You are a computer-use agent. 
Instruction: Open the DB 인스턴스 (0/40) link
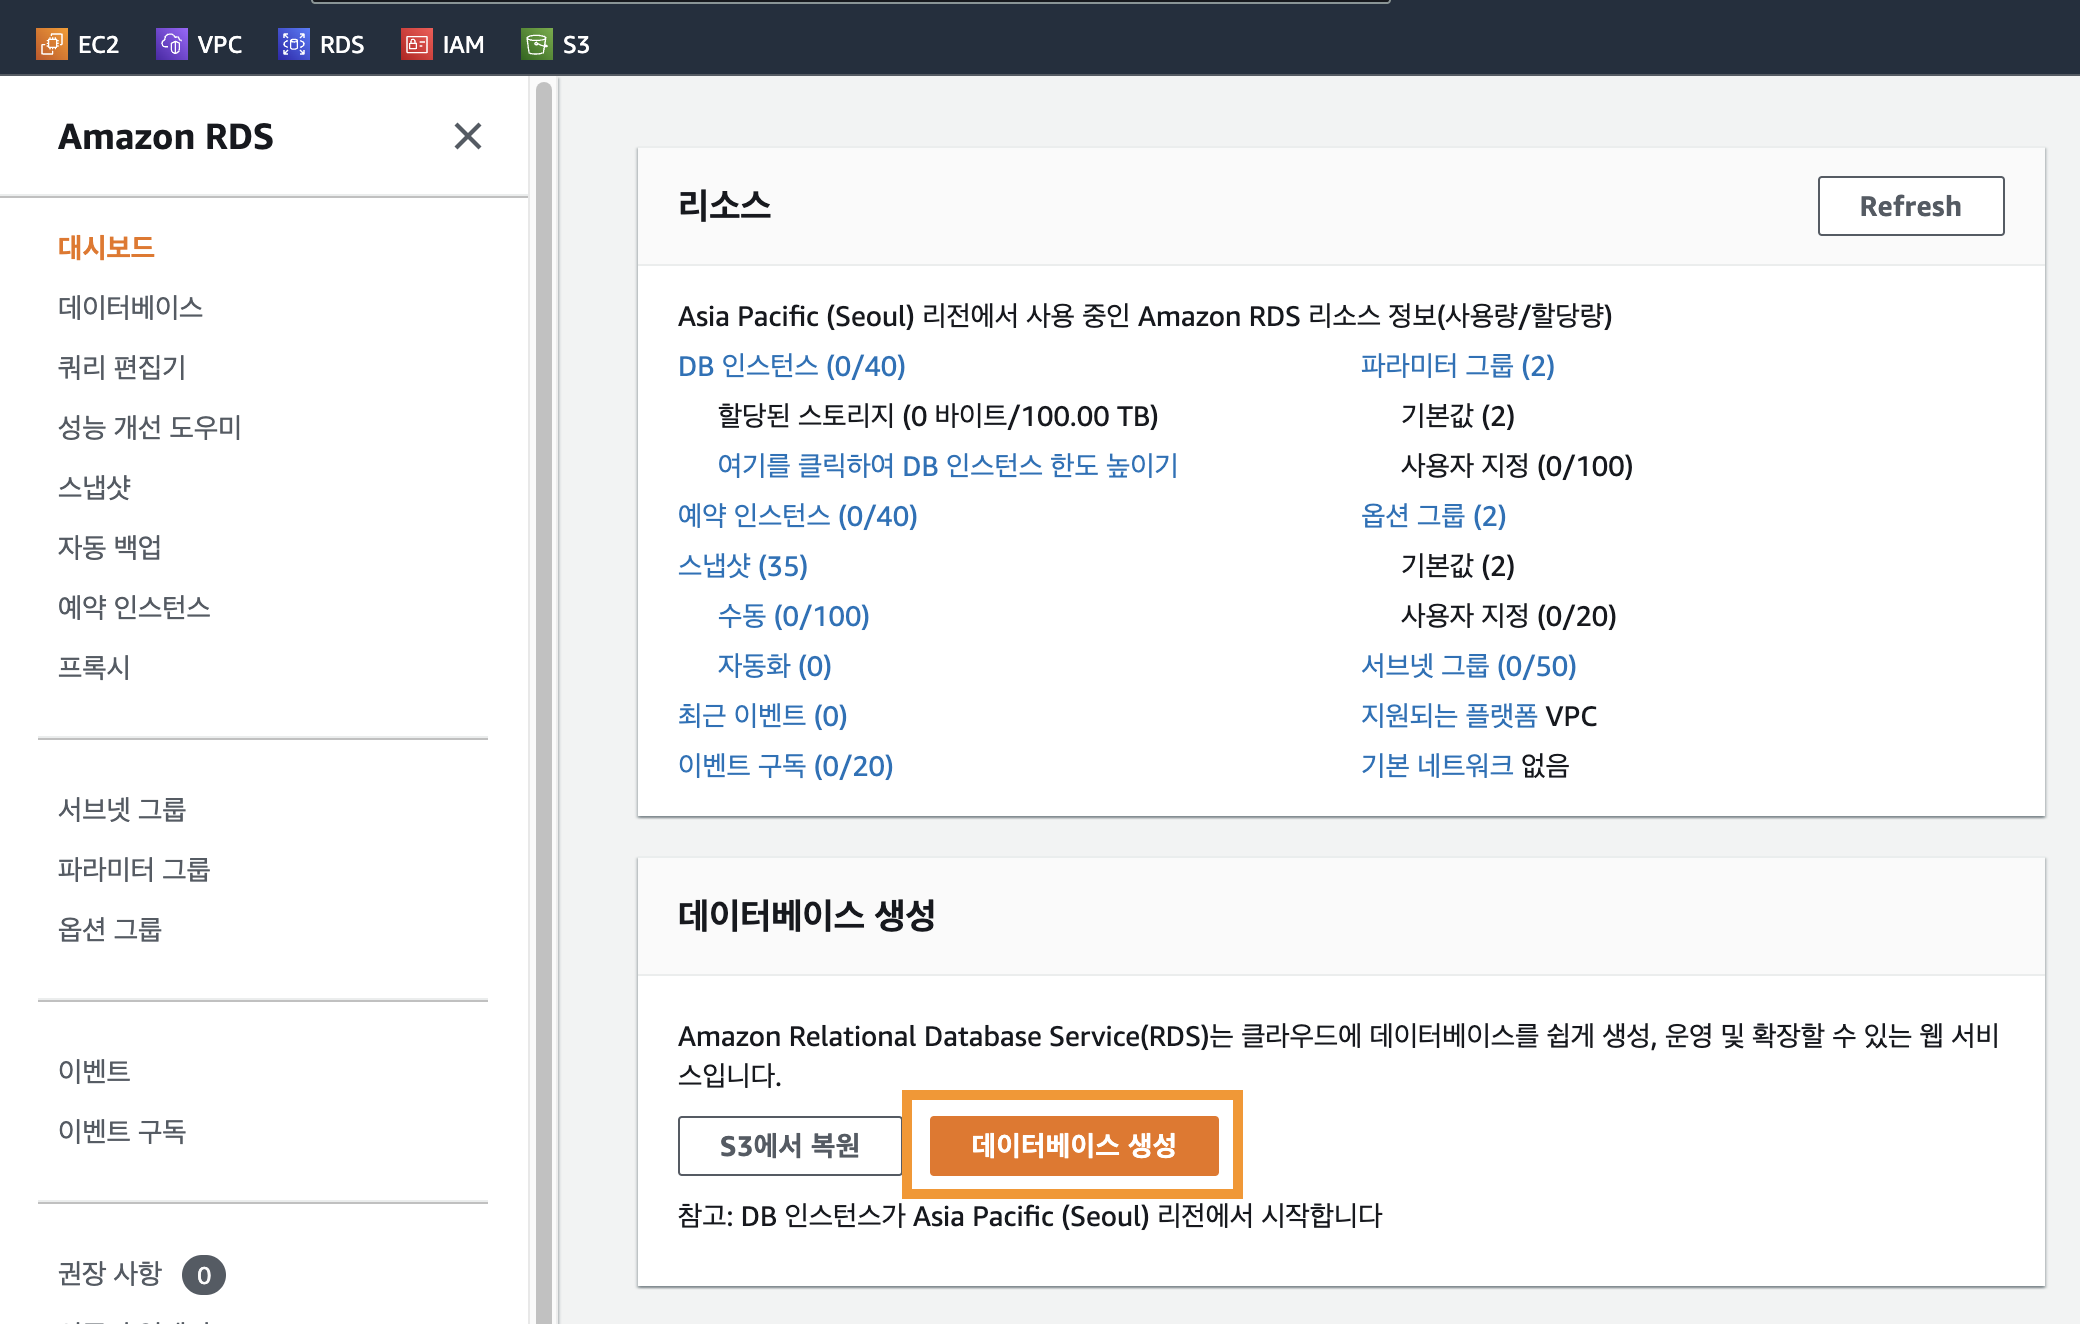click(x=791, y=366)
